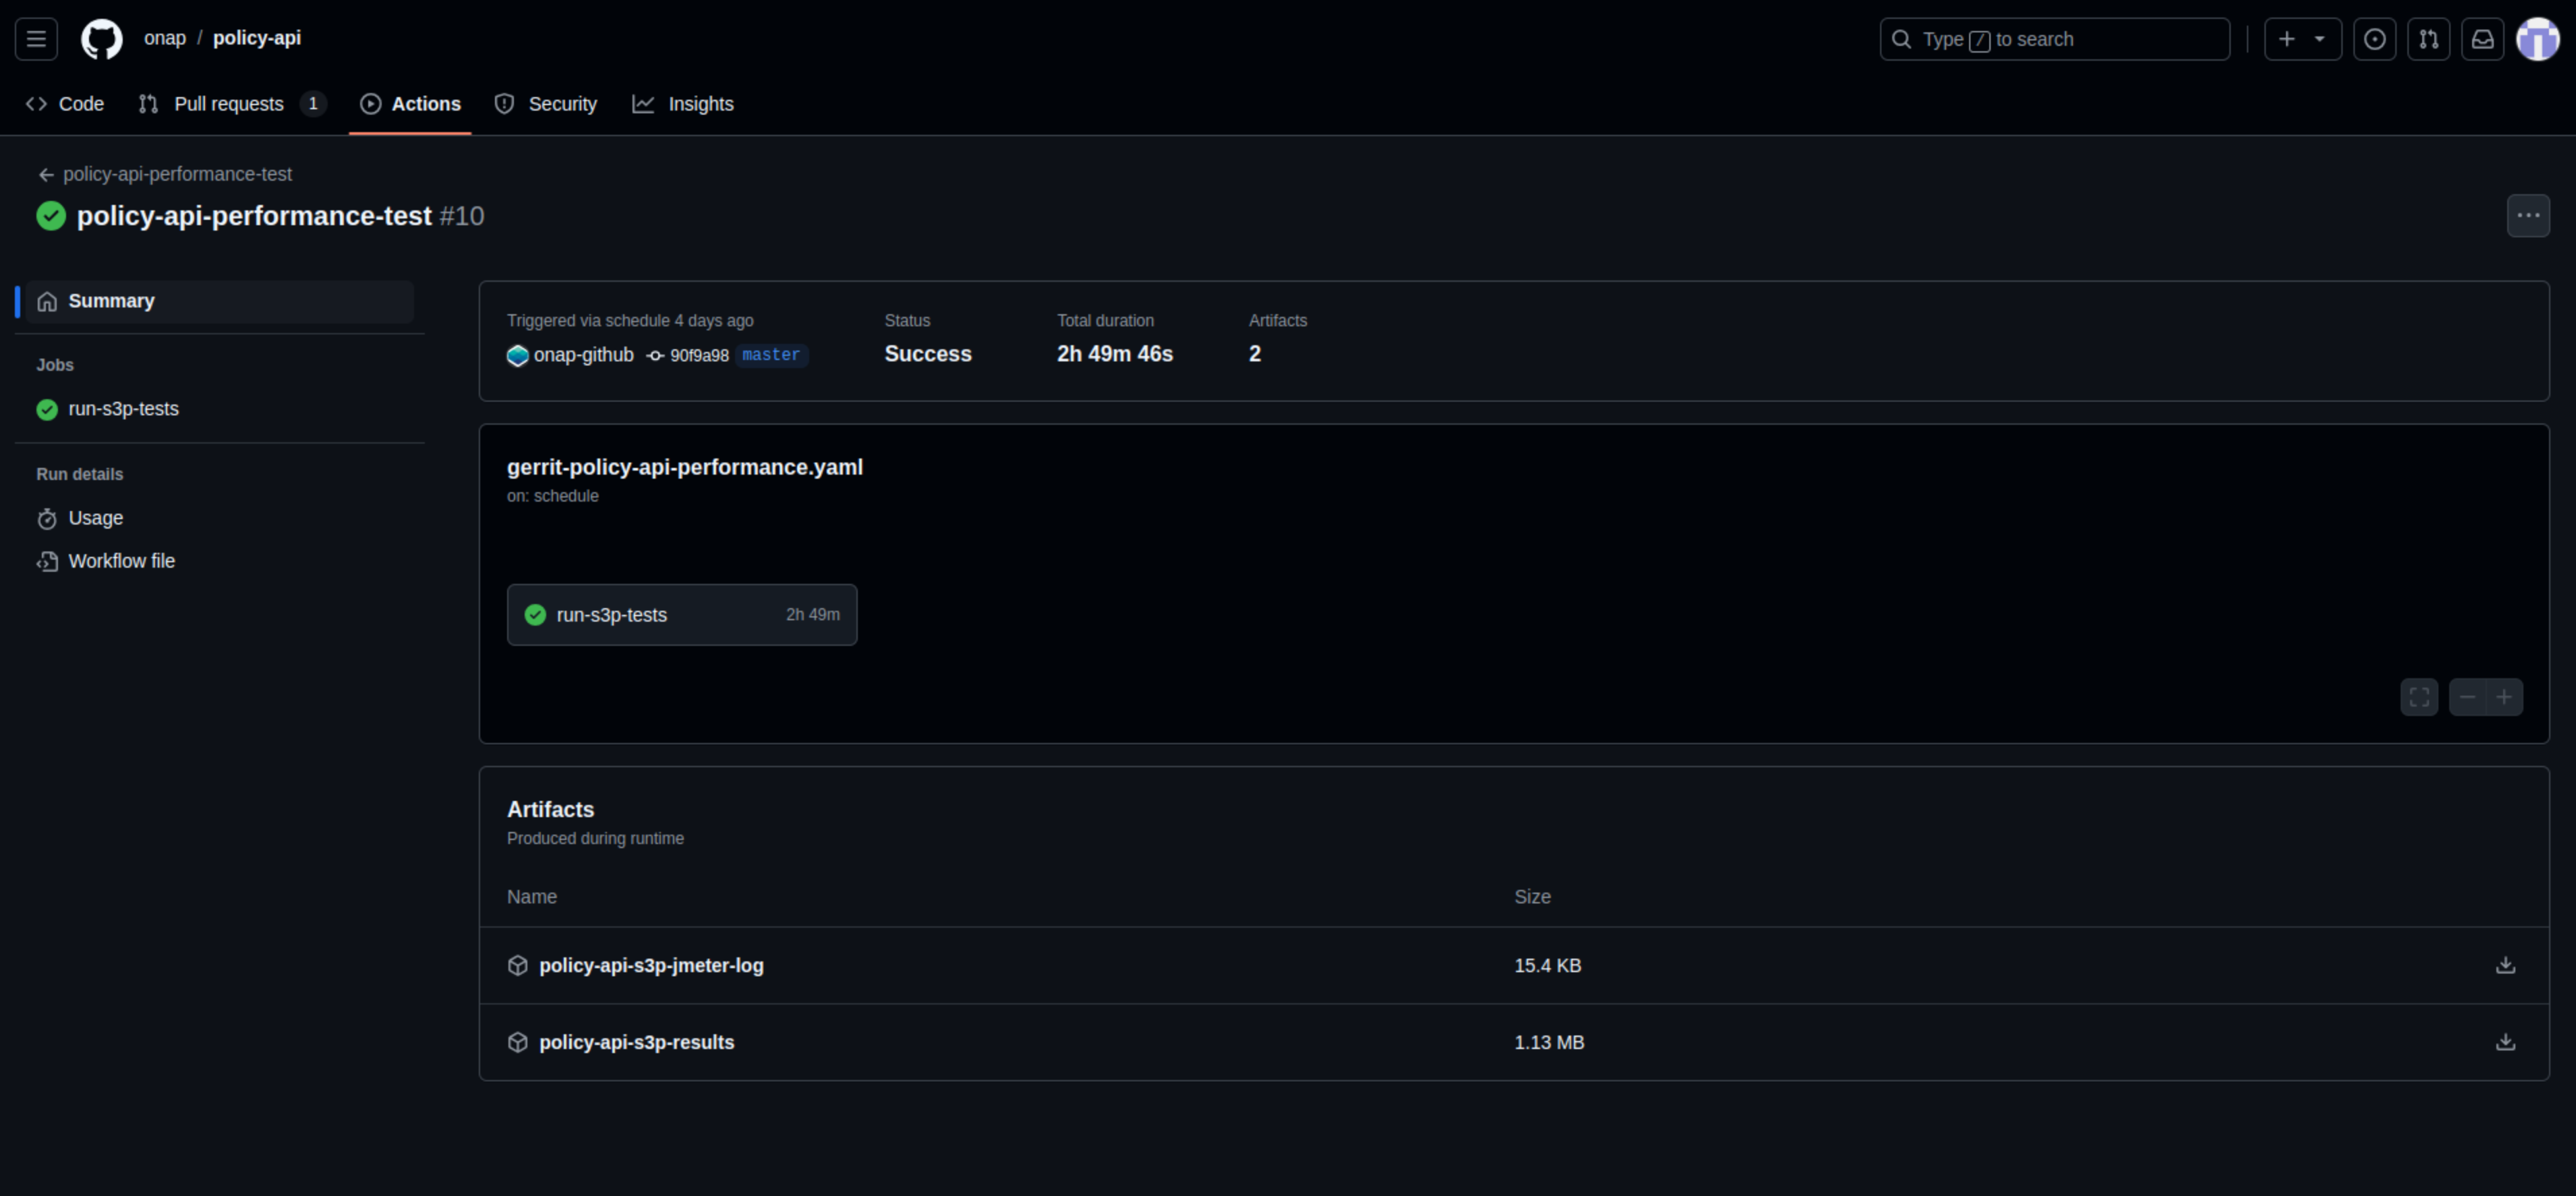The width and height of the screenshot is (2576, 1196).
Task: Open the Pull requests icon in header
Action: pyautogui.click(x=2428, y=39)
